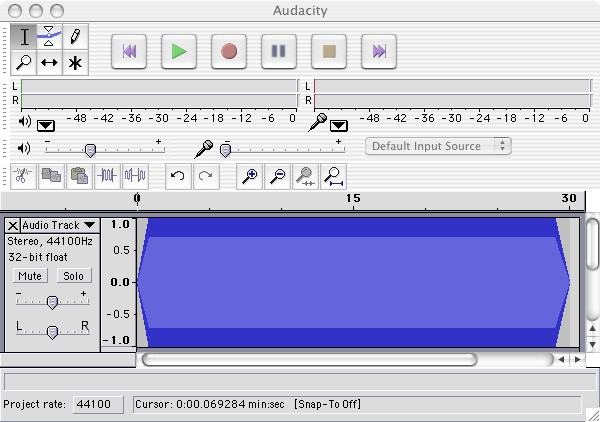Viewport: 600px width, 422px height.
Task: Trim audio outside selection
Action: pos(107,176)
